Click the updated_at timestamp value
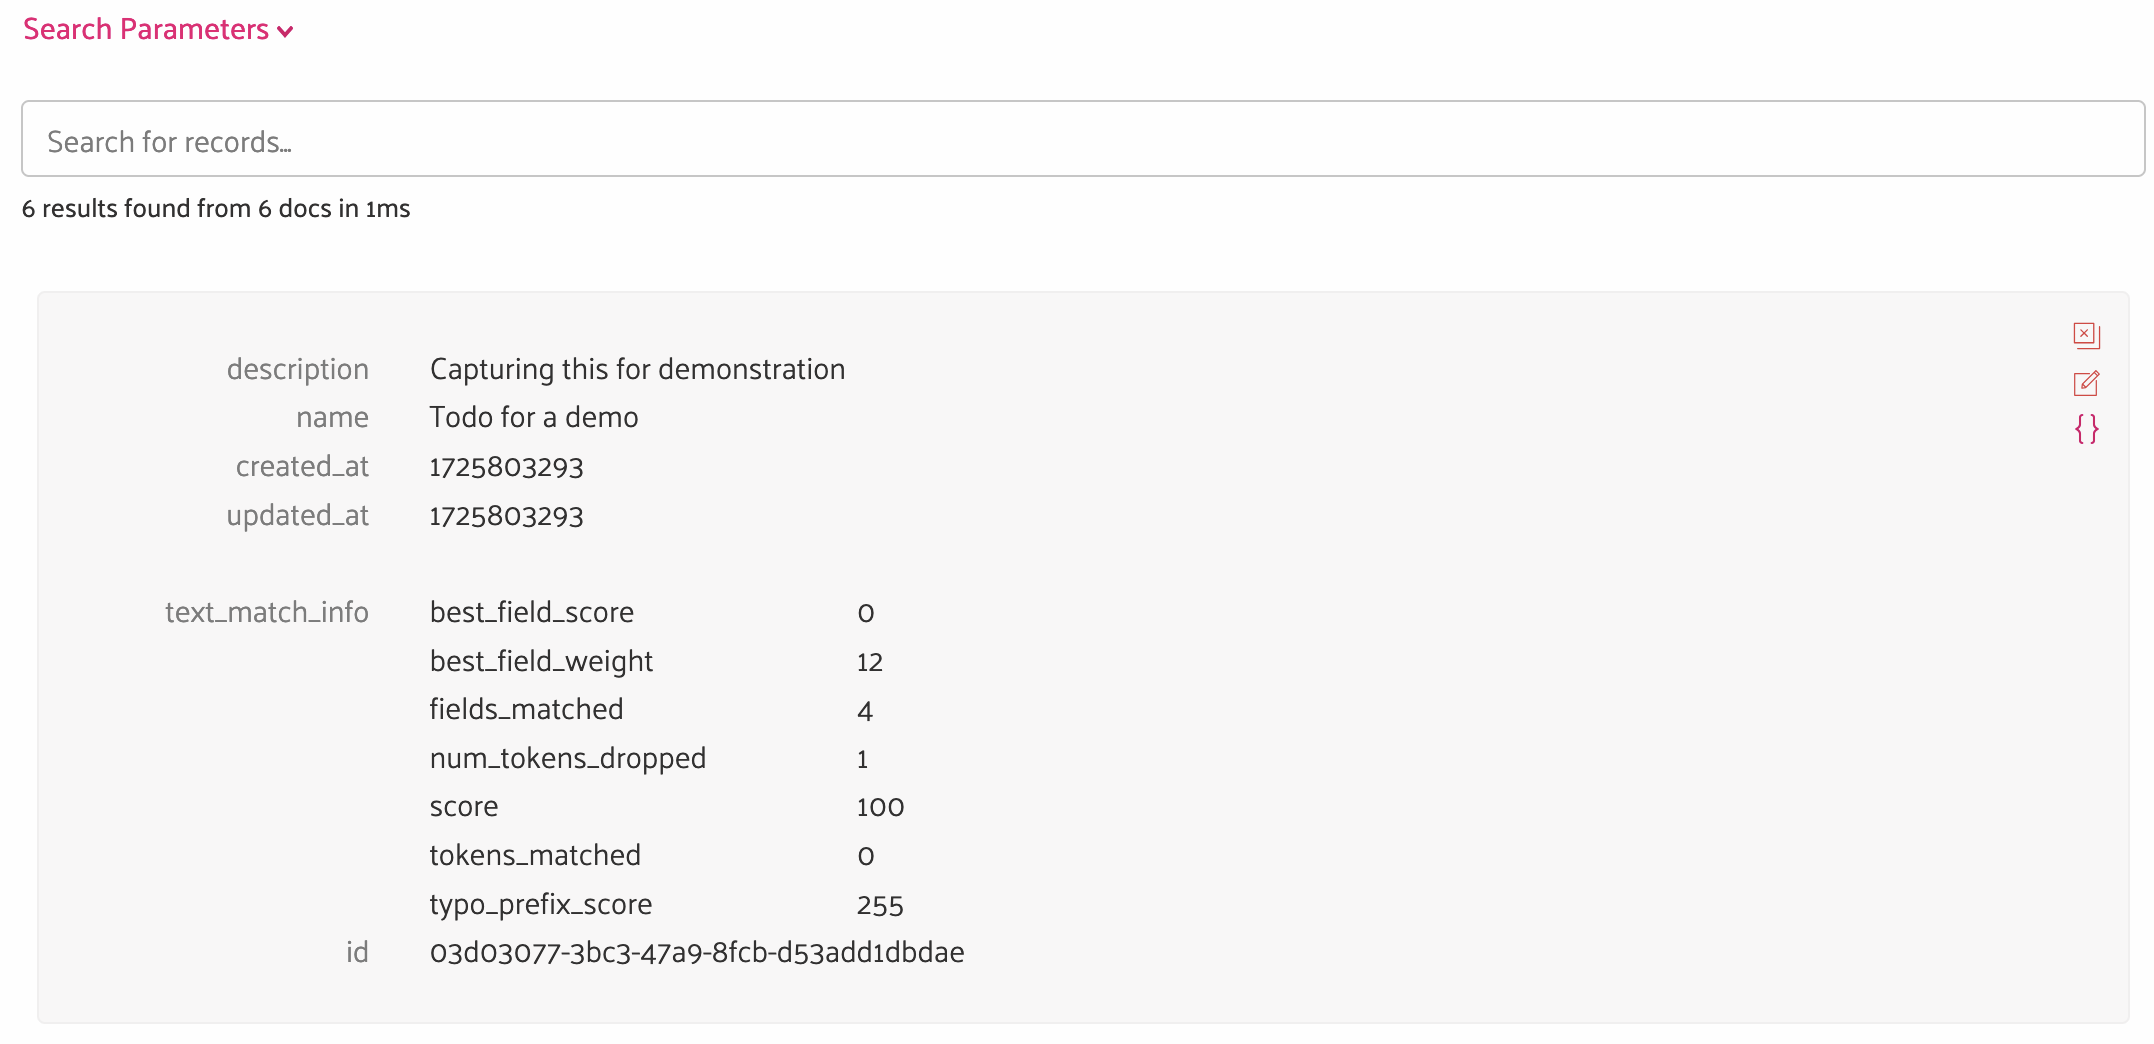The height and width of the screenshot is (1044, 2154). coord(506,516)
